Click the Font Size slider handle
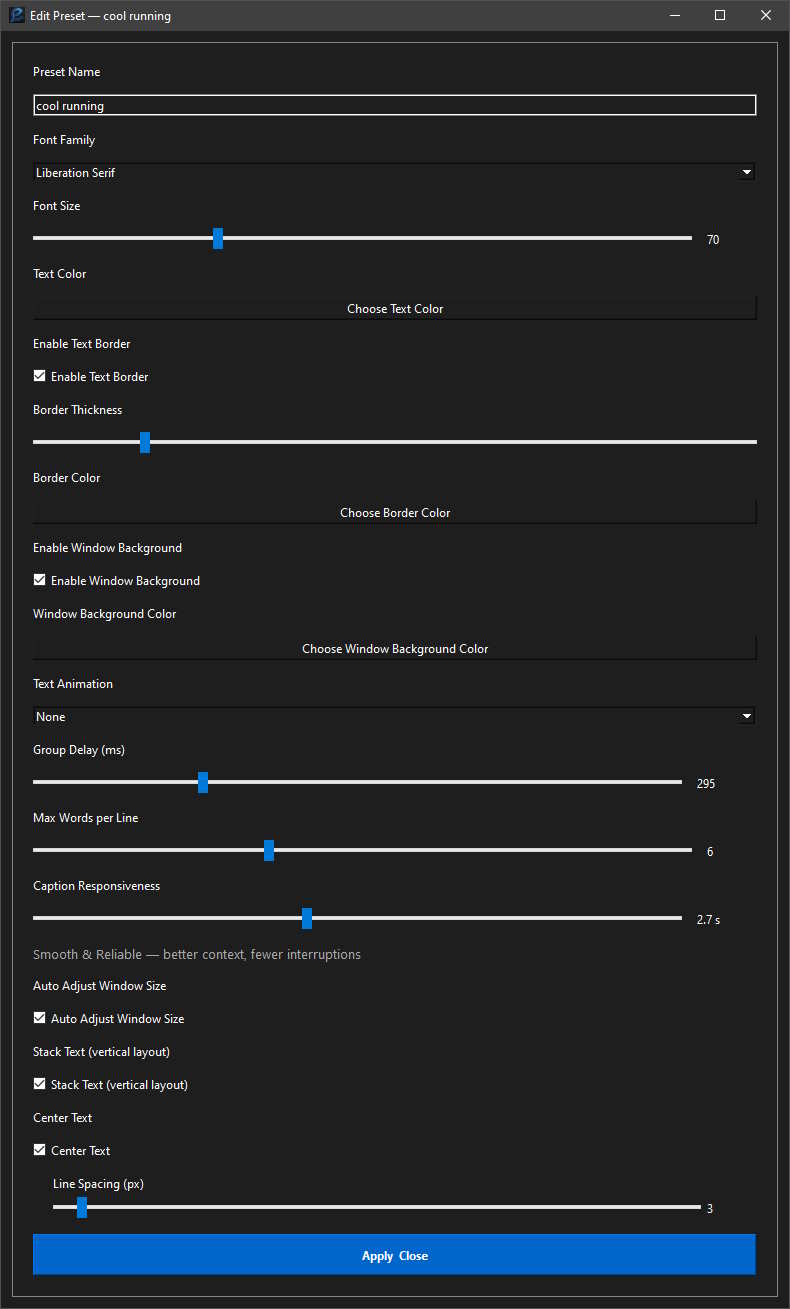 218,238
